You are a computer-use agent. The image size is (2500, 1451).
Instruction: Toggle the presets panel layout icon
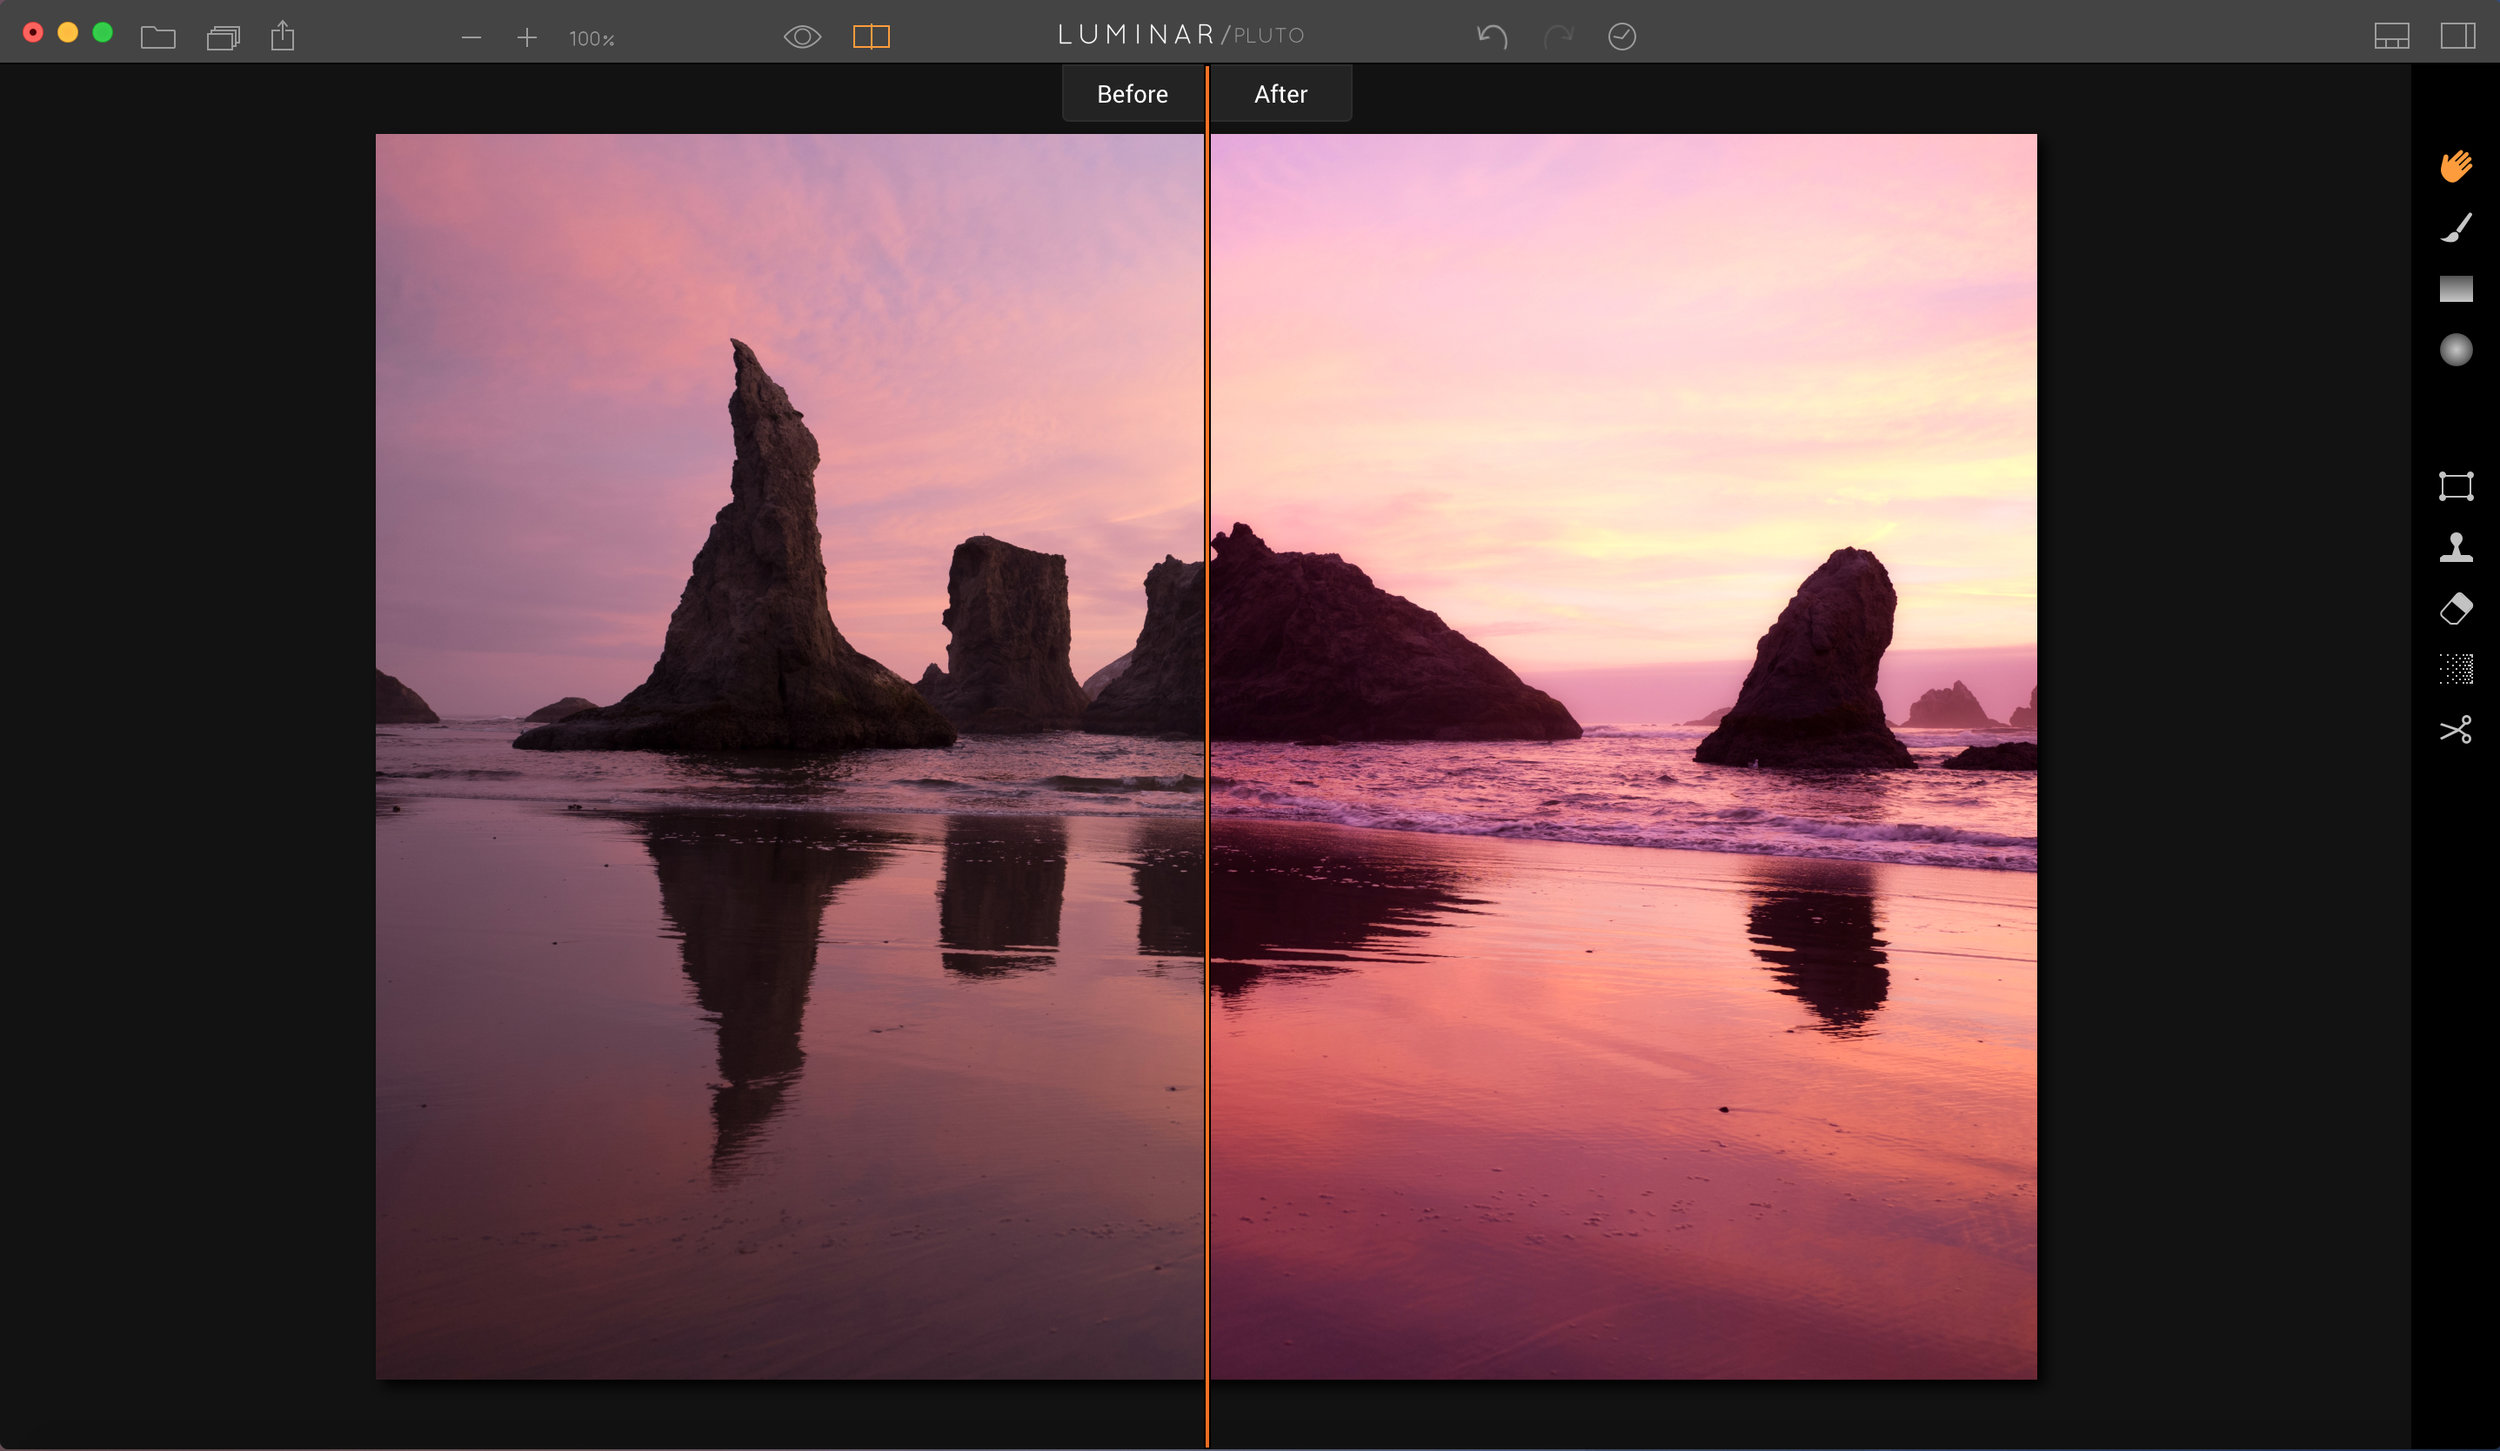[2392, 36]
